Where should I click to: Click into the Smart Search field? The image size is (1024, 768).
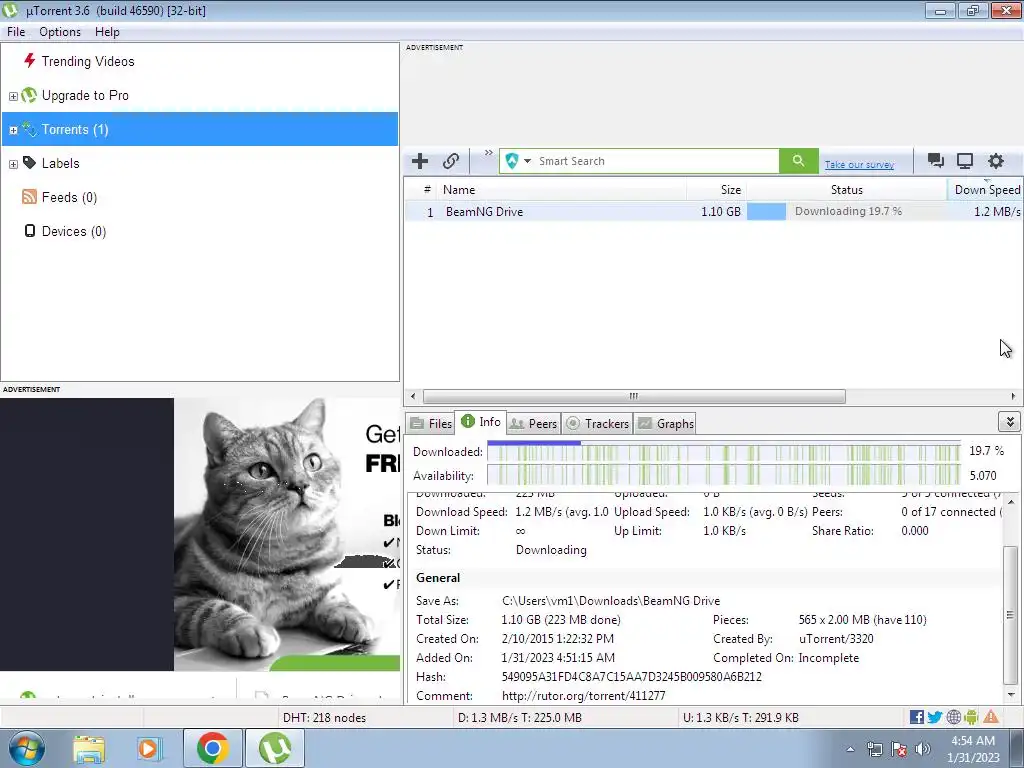[x=656, y=161]
